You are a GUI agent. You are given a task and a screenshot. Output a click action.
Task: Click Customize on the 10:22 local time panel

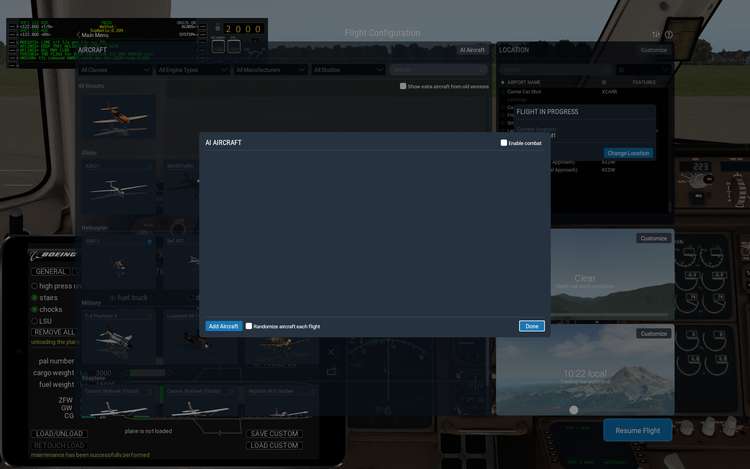[653, 333]
